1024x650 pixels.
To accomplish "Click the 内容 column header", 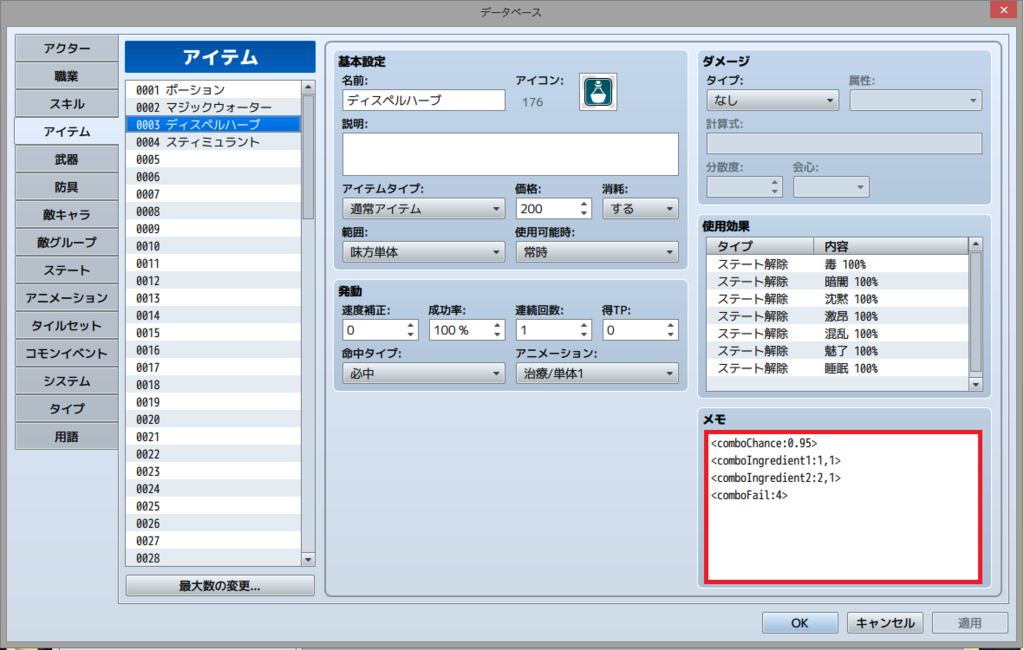I will (x=891, y=246).
